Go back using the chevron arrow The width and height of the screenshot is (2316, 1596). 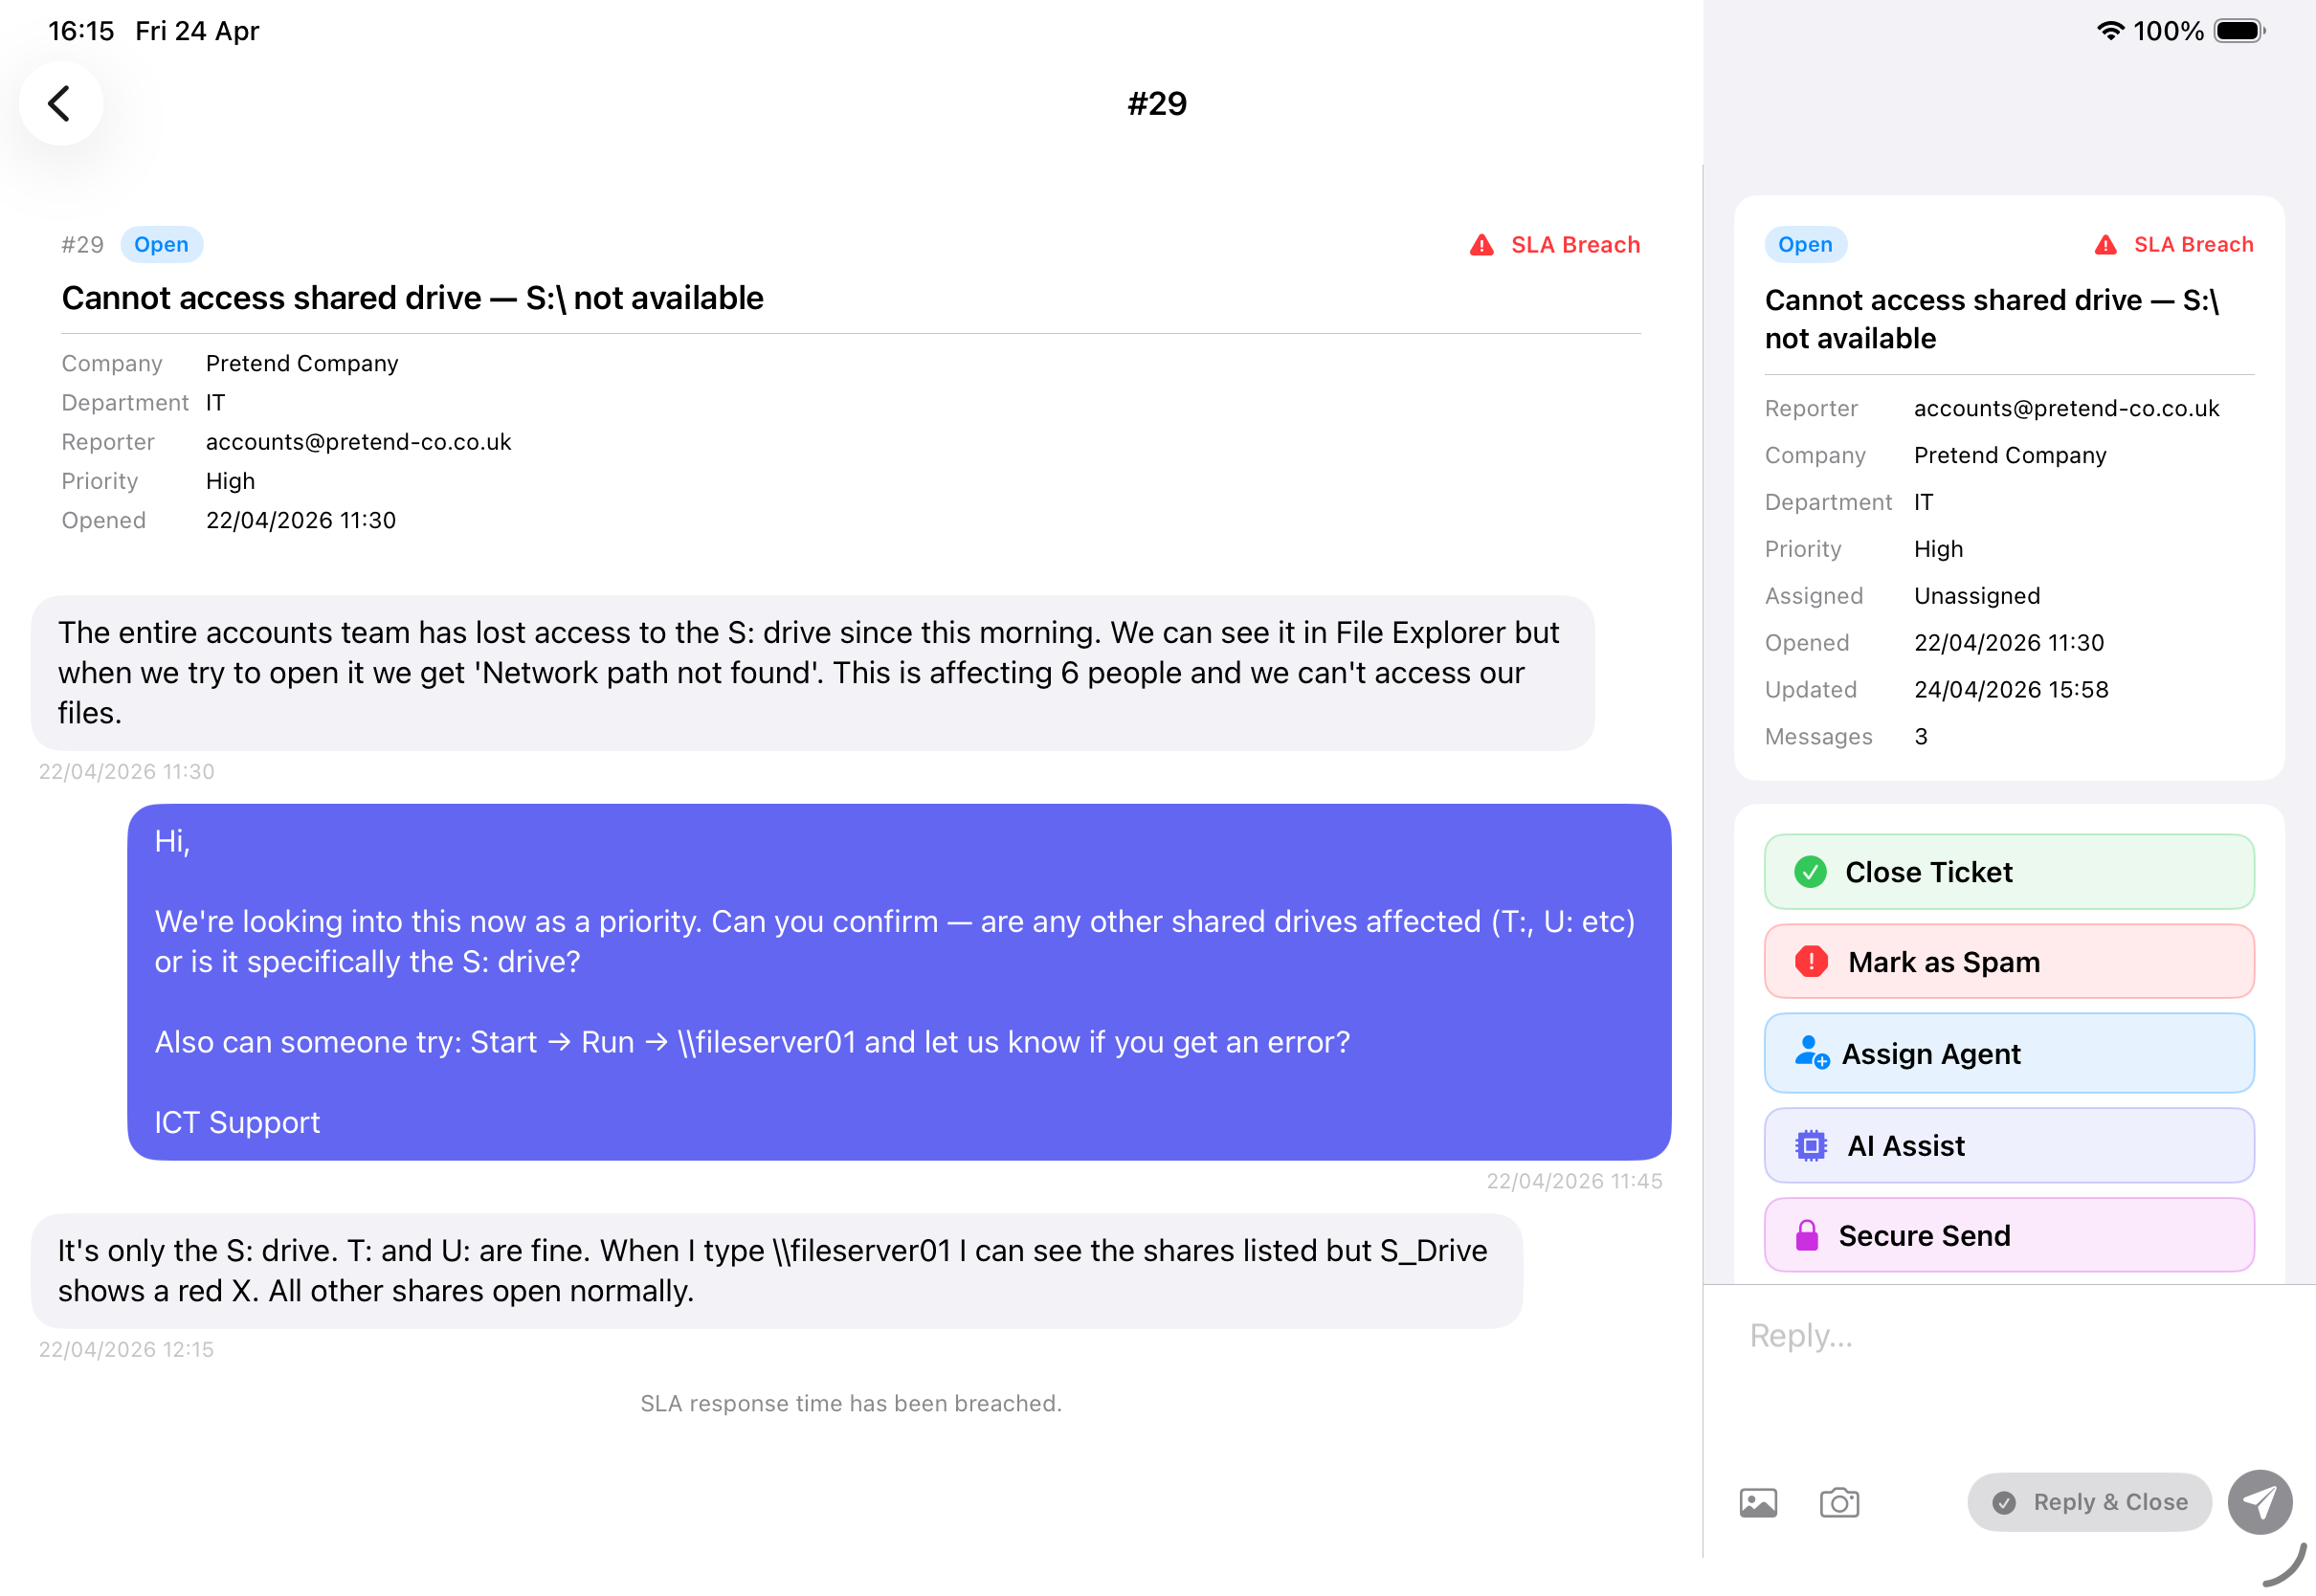pos(60,103)
